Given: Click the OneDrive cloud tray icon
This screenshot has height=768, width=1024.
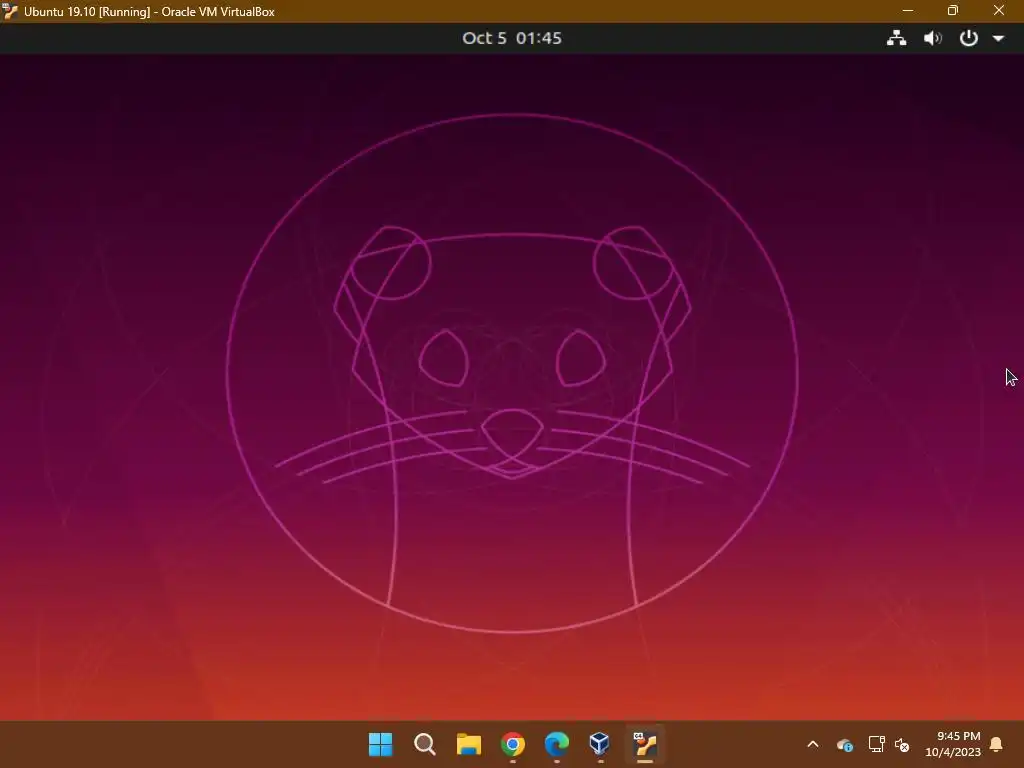Looking at the screenshot, I should pyautogui.click(x=844, y=744).
